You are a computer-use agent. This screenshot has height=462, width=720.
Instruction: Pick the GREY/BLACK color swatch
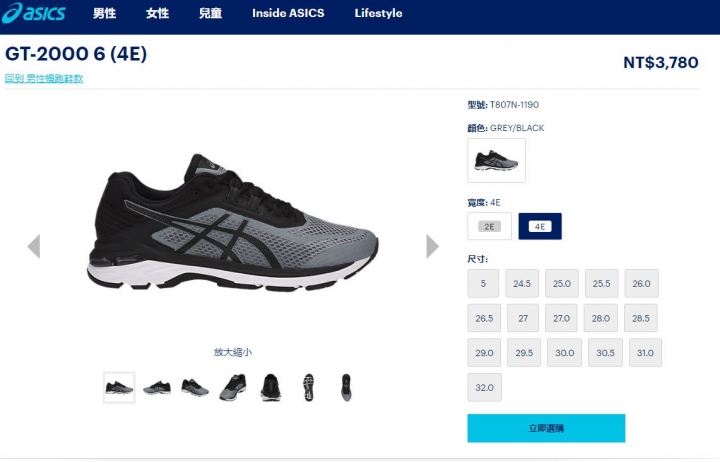coord(496,161)
